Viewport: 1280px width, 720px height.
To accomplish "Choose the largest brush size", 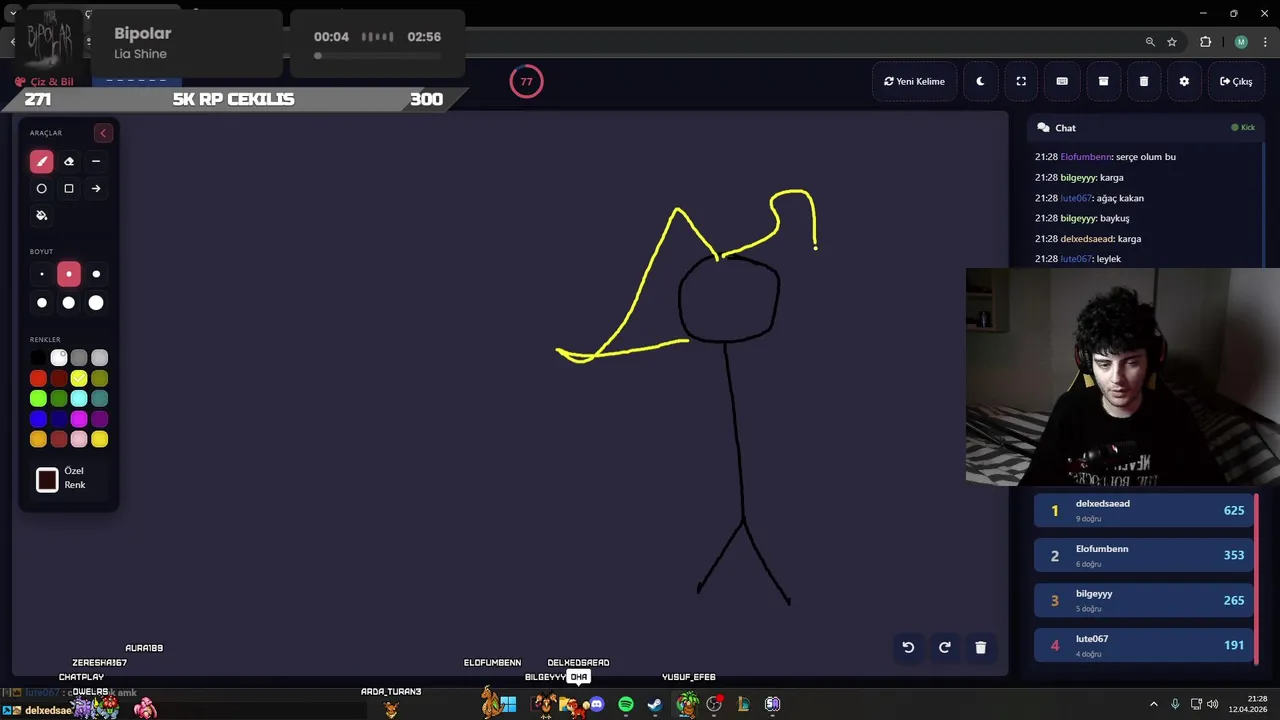I will [x=96, y=303].
